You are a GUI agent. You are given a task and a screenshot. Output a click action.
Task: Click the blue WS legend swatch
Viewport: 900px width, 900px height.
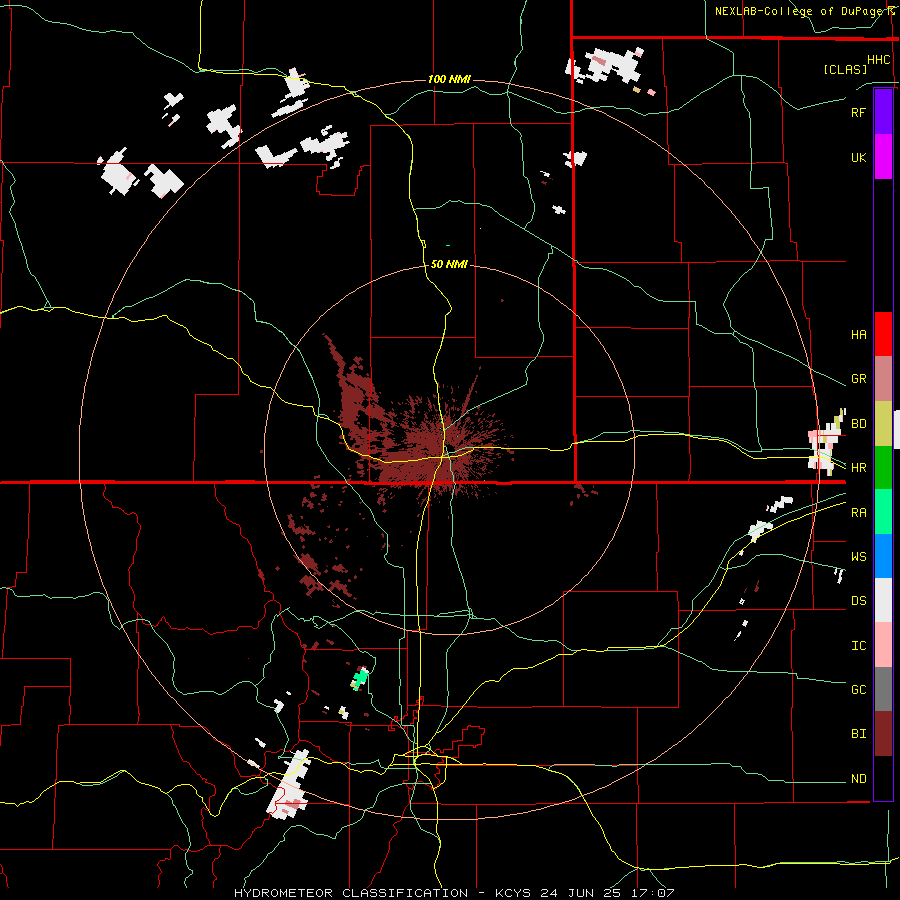pyautogui.click(x=883, y=556)
